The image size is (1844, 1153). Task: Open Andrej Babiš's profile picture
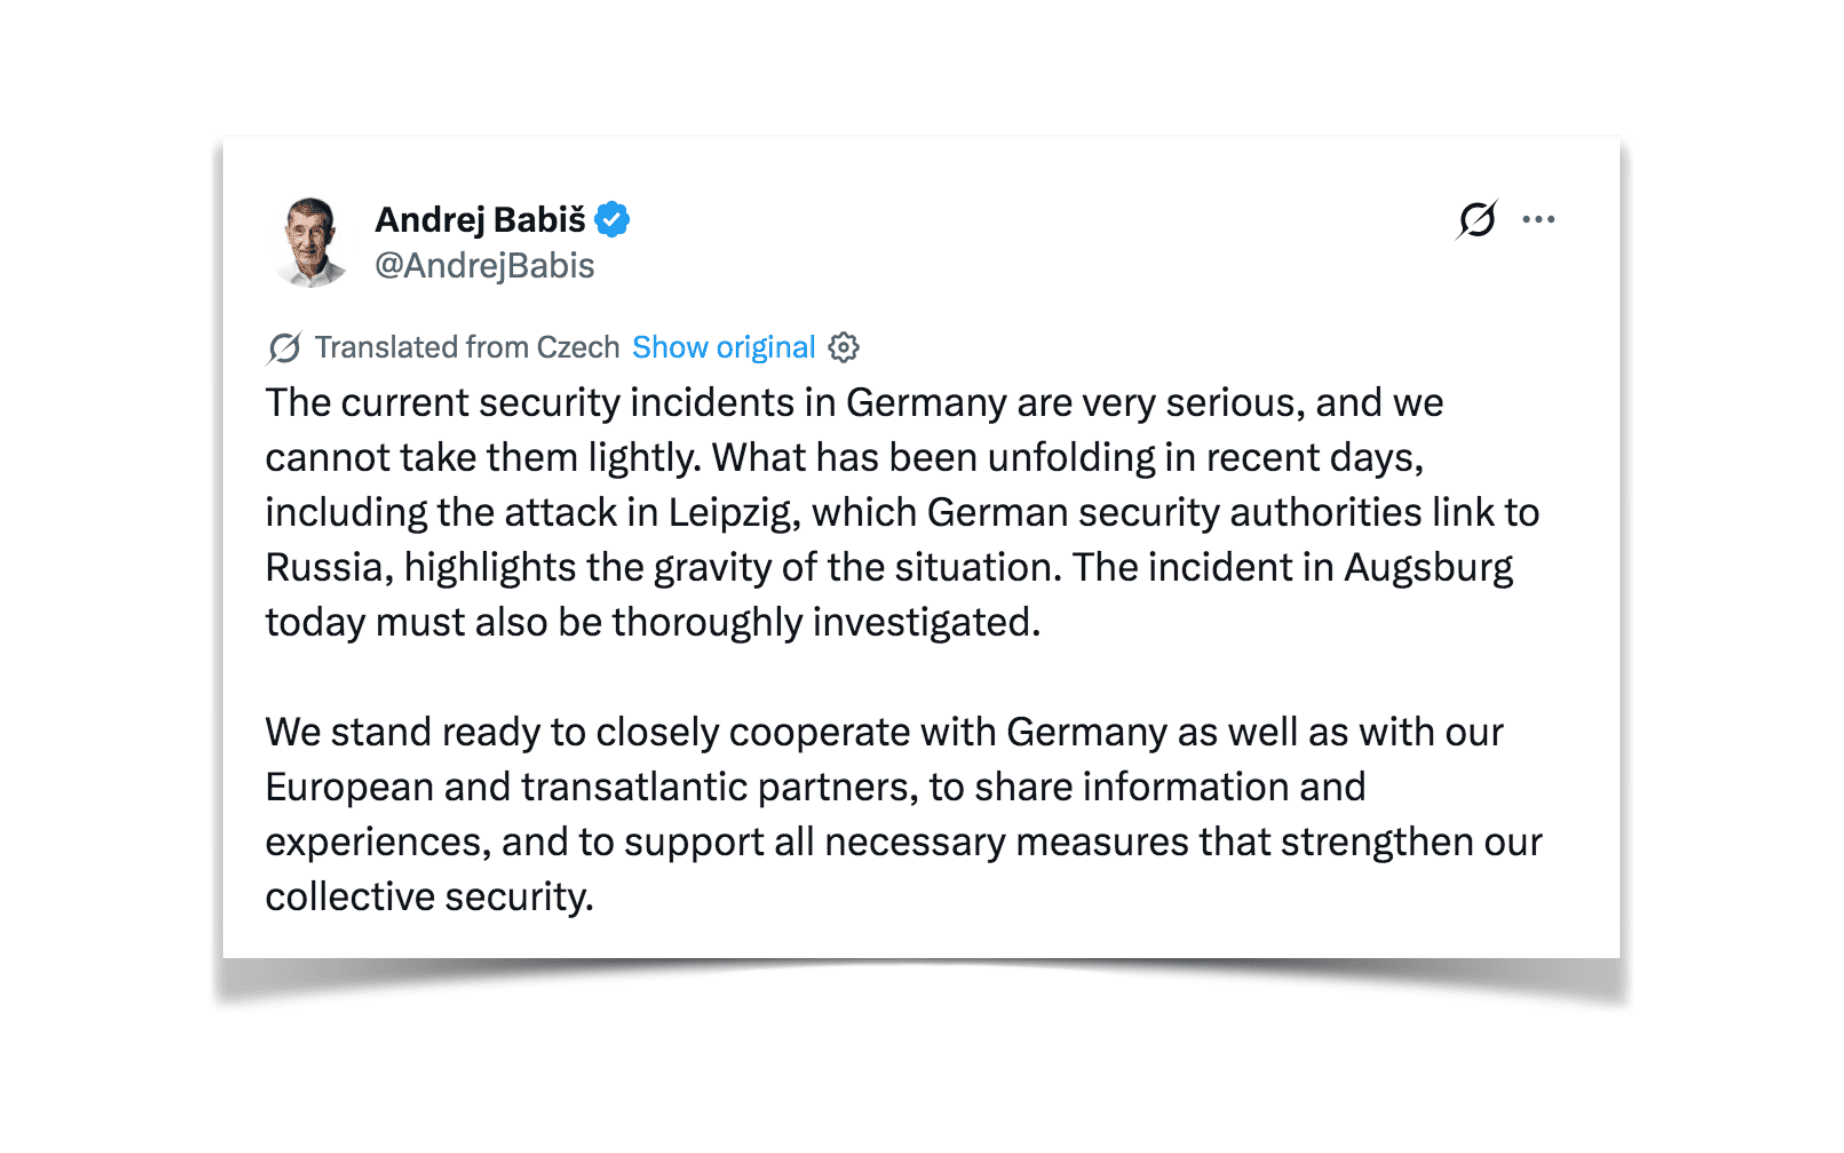(x=310, y=242)
